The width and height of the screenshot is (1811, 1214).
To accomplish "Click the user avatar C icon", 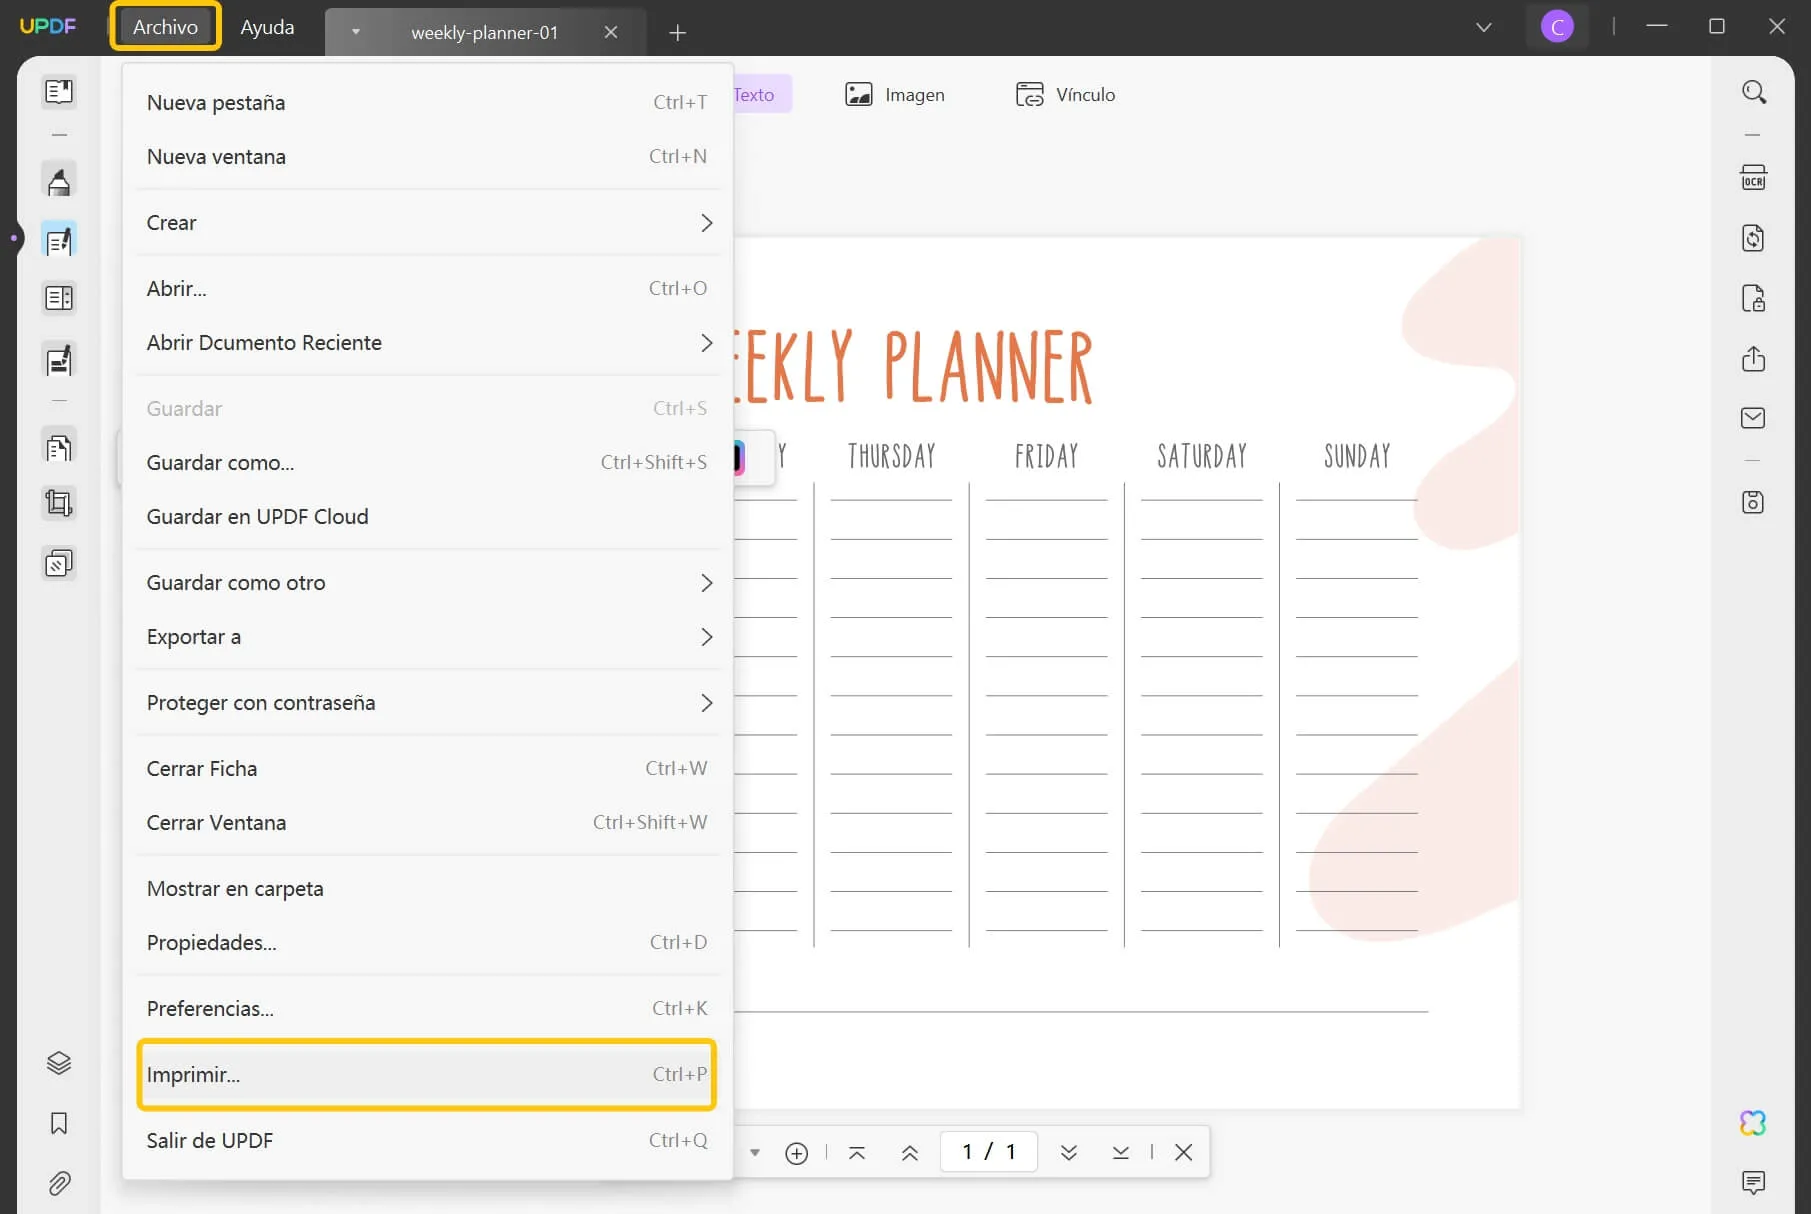I will [x=1557, y=27].
